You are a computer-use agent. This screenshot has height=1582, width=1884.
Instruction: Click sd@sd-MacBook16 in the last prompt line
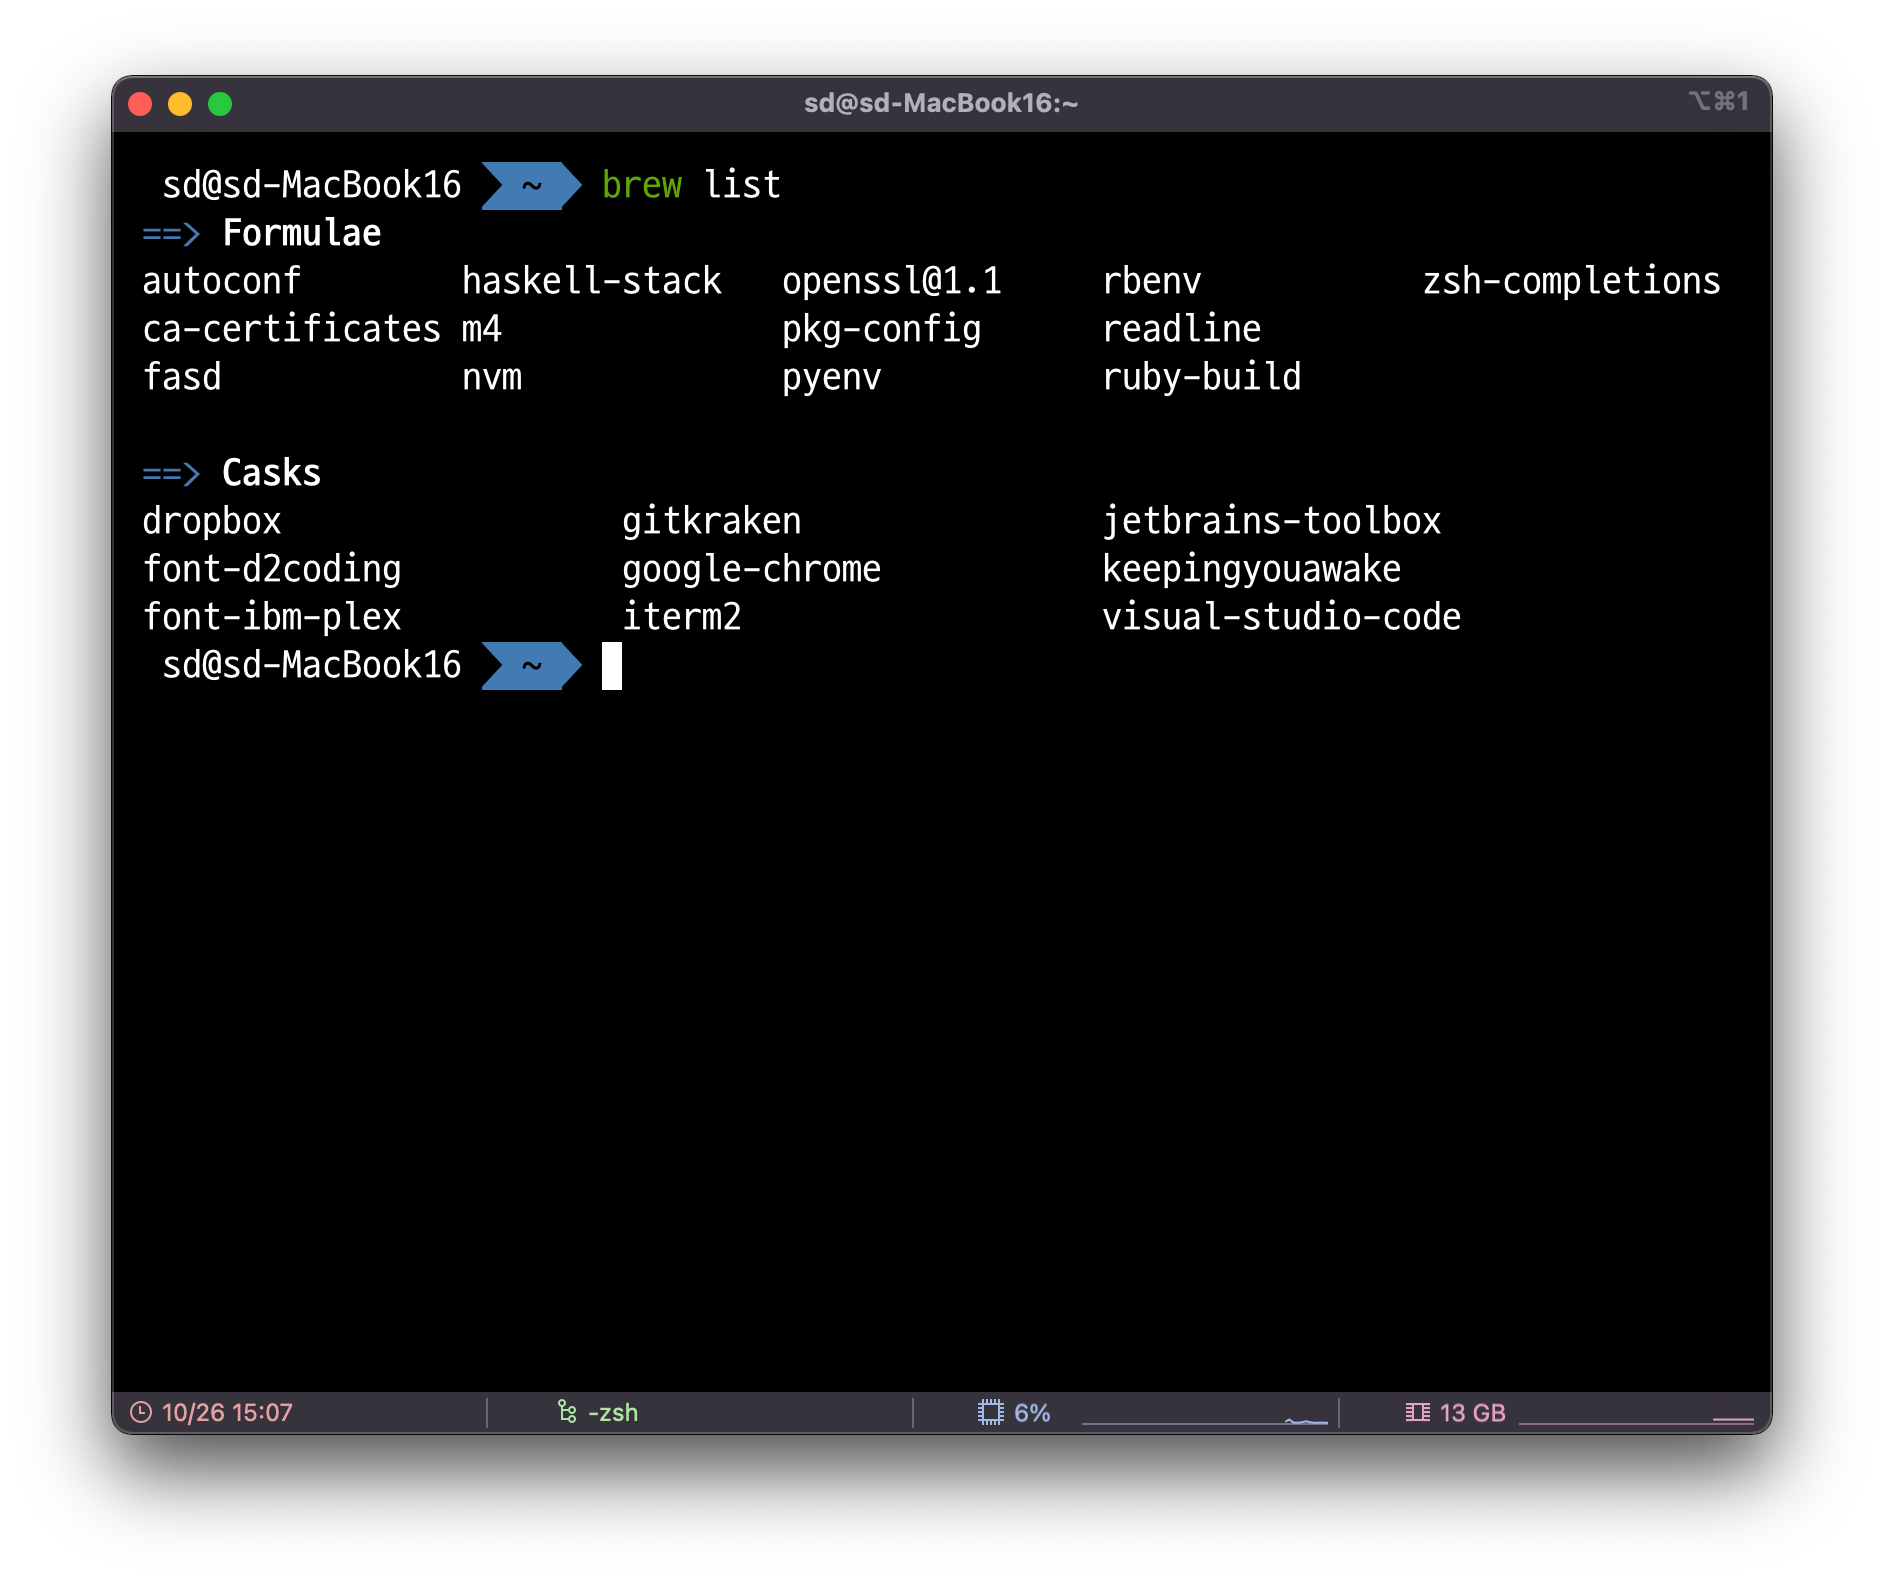311,665
